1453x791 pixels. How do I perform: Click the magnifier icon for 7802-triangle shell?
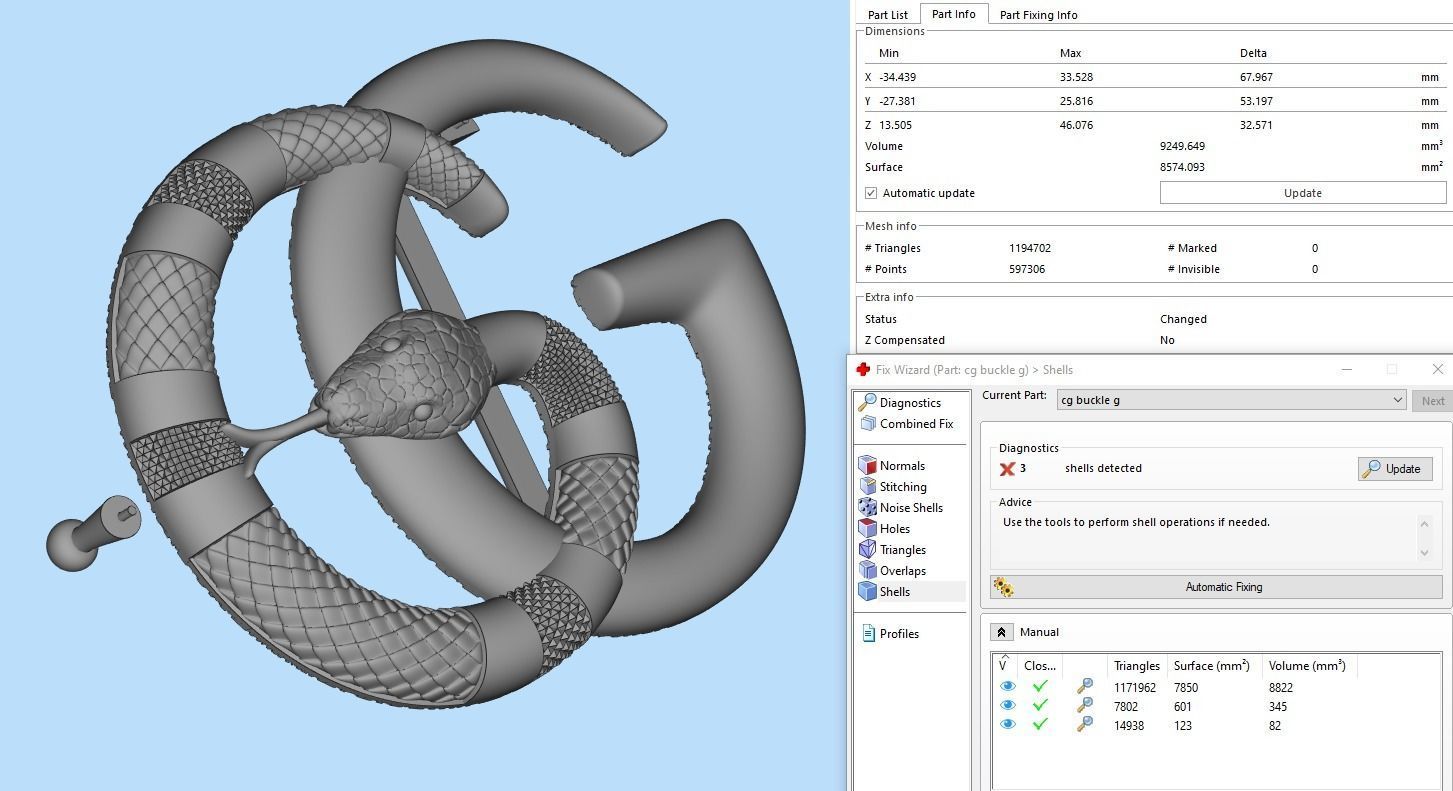point(1085,706)
